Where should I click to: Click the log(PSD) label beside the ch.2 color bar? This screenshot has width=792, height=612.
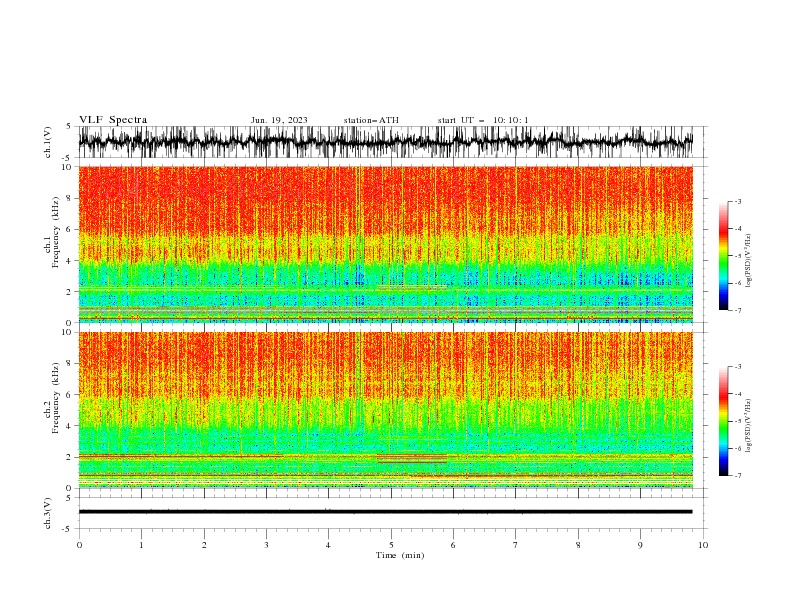[748, 426]
